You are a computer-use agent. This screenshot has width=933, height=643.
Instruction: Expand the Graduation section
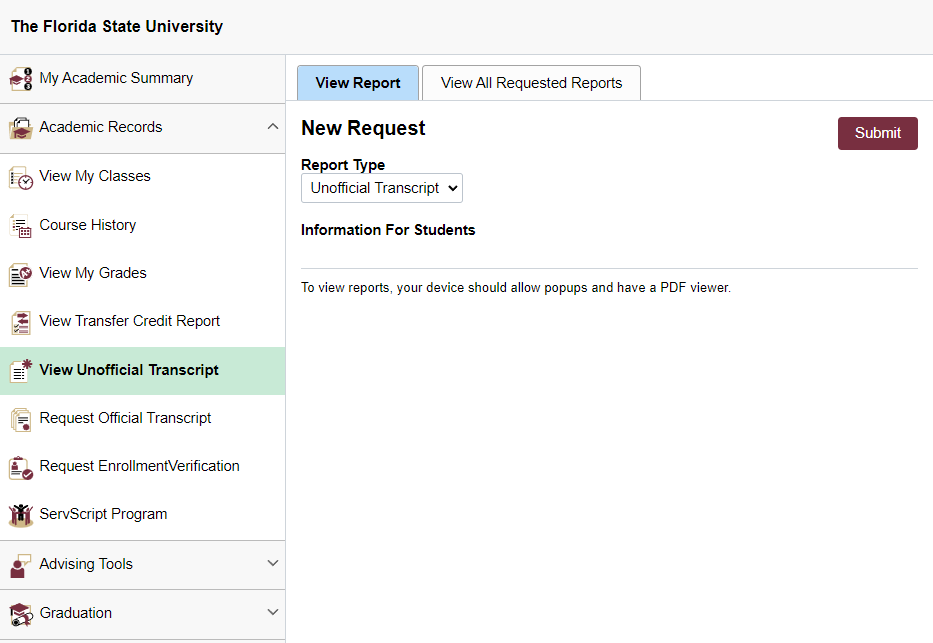273,613
